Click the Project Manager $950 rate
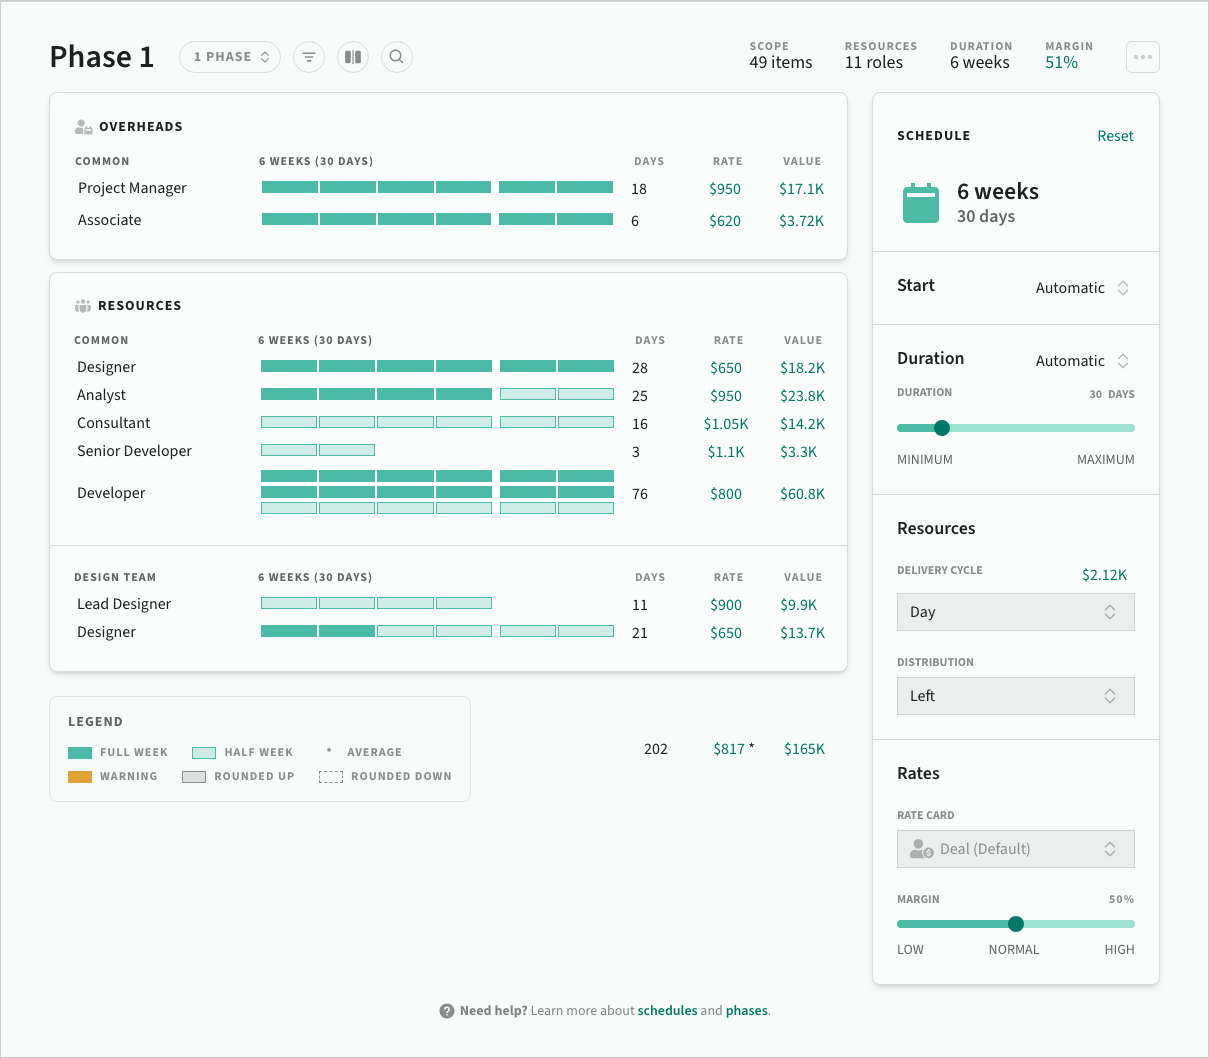The height and width of the screenshot is (1058, 1209). (x=725, y=189)
